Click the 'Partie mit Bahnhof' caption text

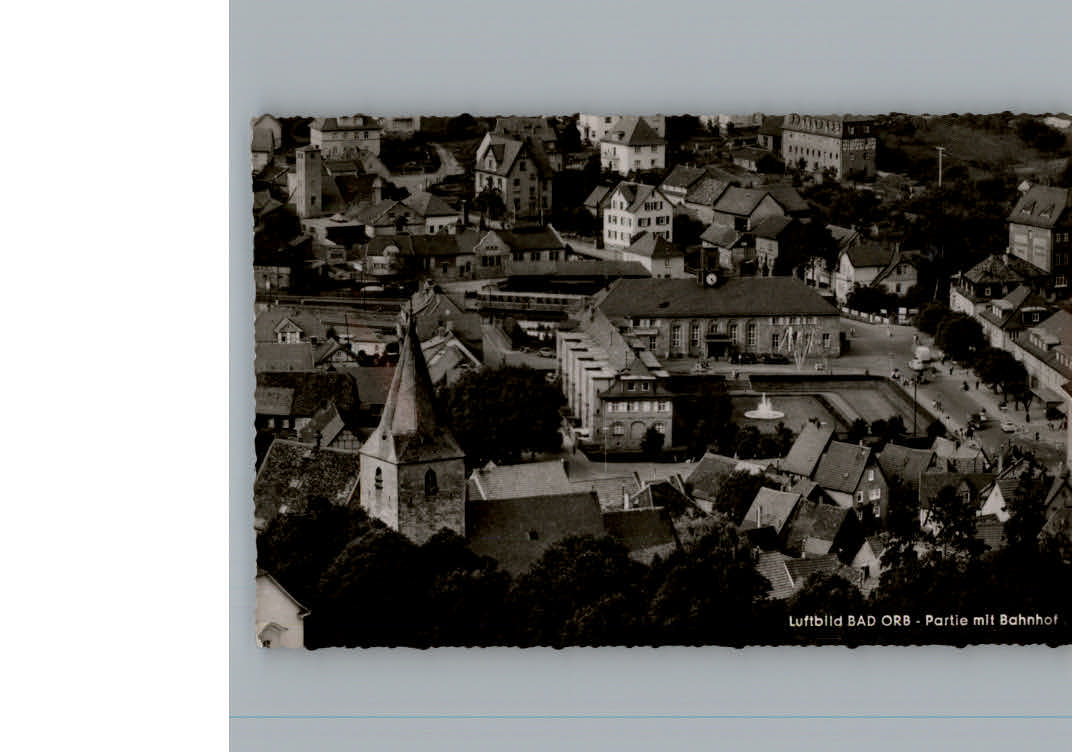(x=991, y=620)
